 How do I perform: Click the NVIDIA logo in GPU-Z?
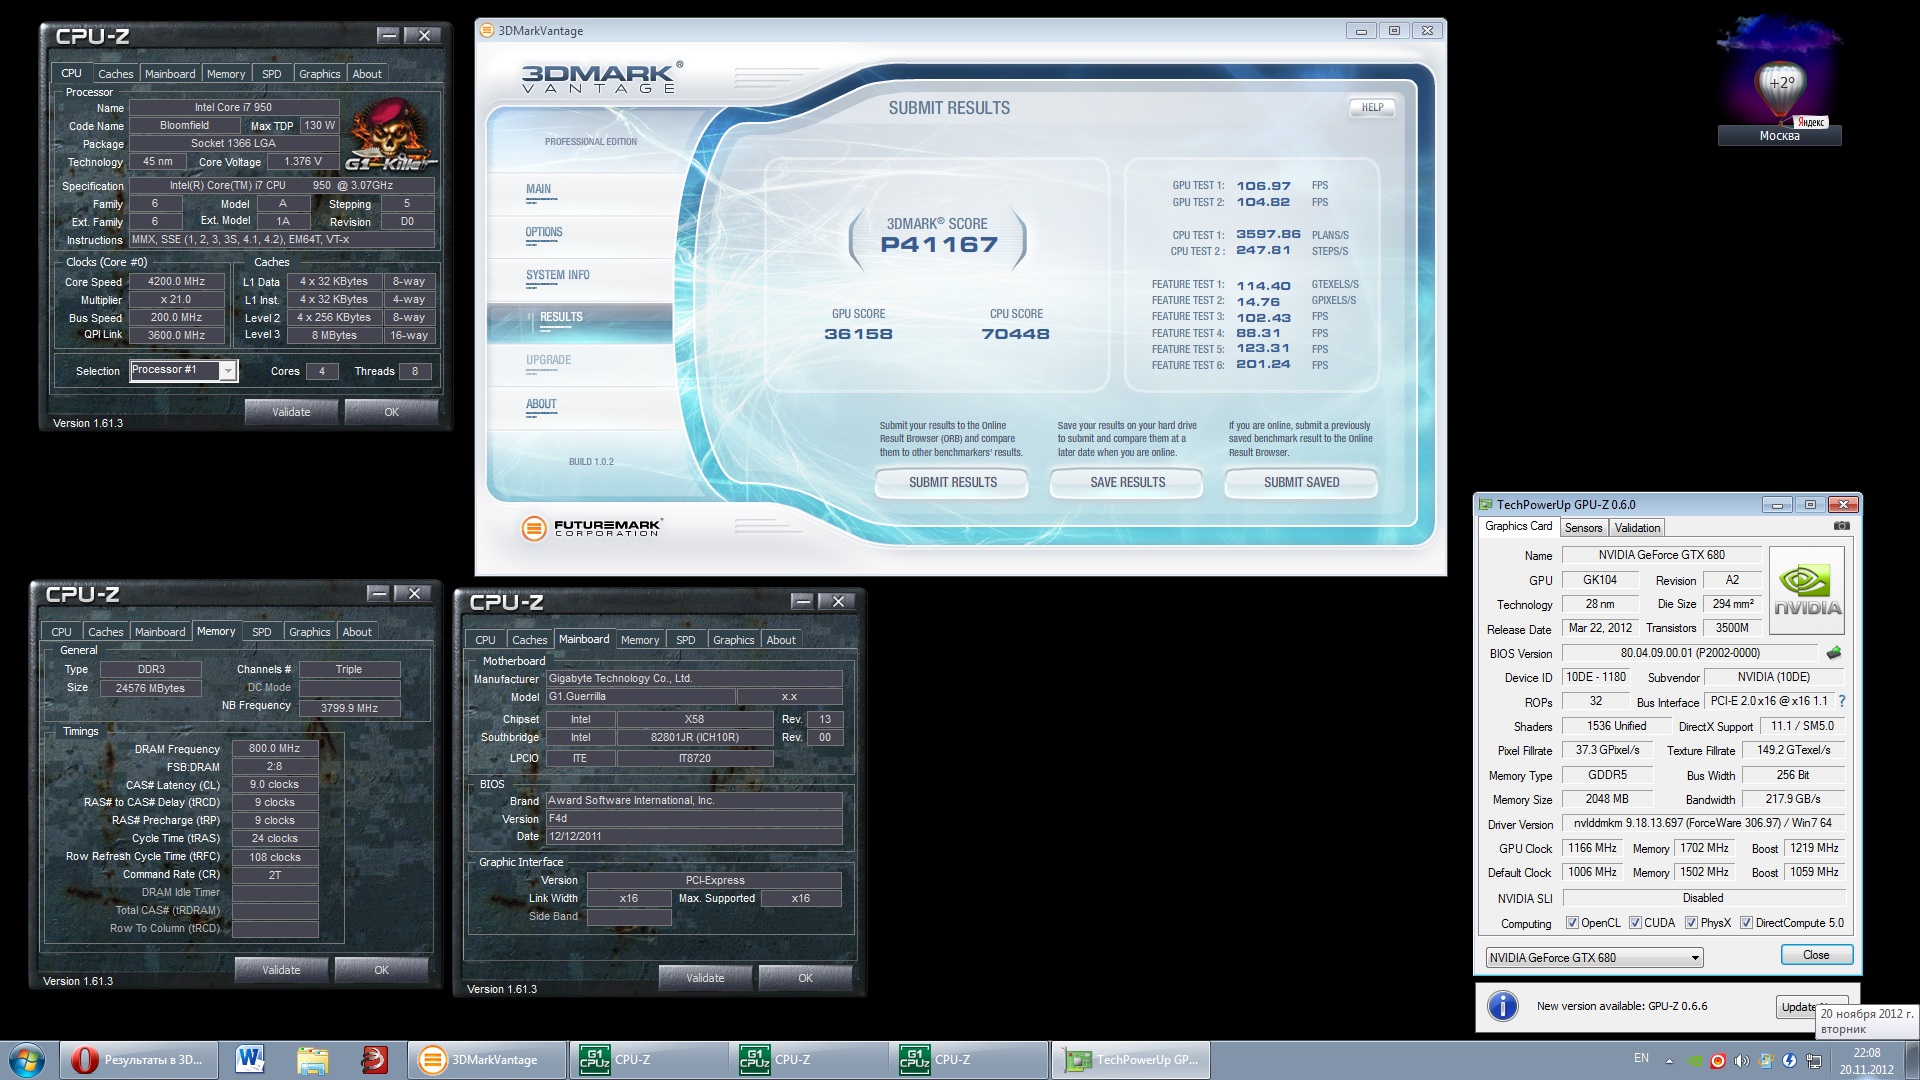pyautogui.click(x=1807, y=591)
